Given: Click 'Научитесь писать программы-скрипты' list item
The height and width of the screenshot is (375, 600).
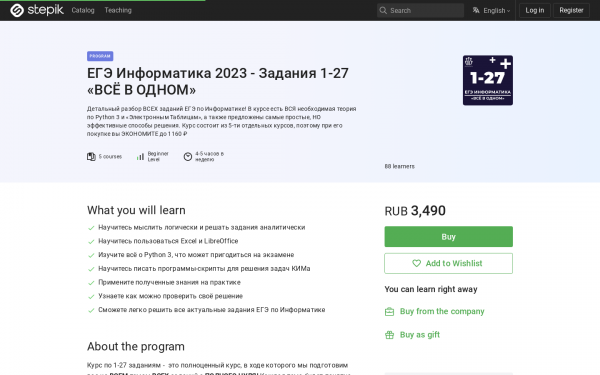Looking at the screenshot, I should [204, 269].
